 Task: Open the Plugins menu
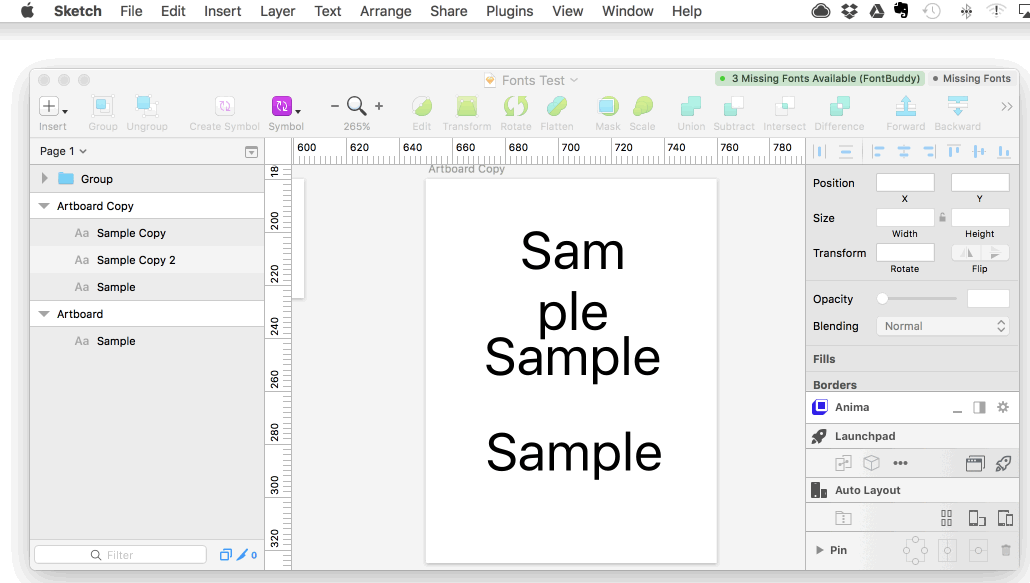(x=510, y=11)
